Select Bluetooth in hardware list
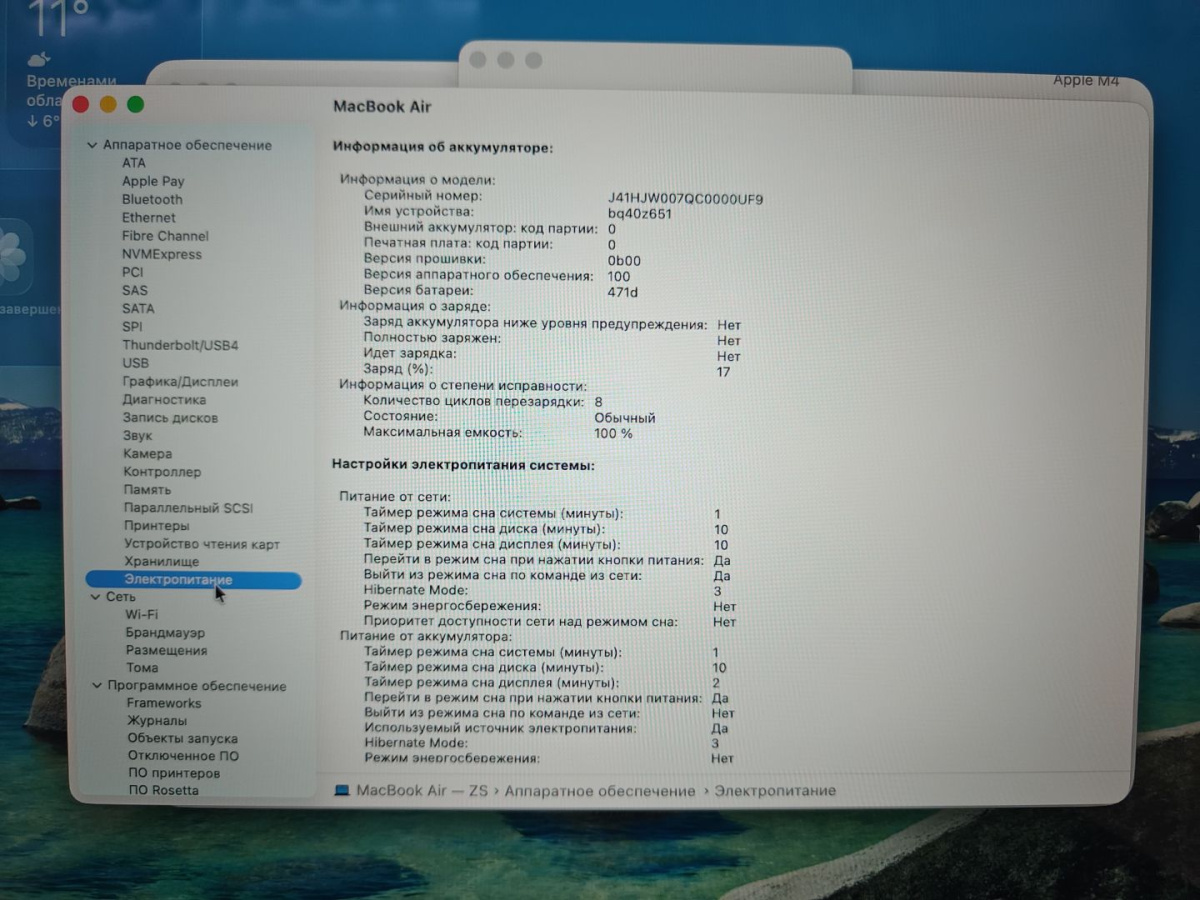1200x900 pixels. [x=152, y=199]
